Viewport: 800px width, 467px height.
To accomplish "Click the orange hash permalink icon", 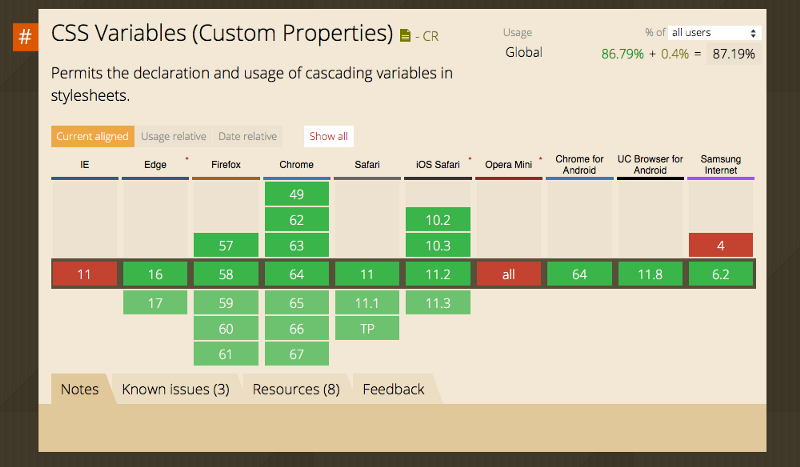I will pyautogui.click(x=25, y=37).
